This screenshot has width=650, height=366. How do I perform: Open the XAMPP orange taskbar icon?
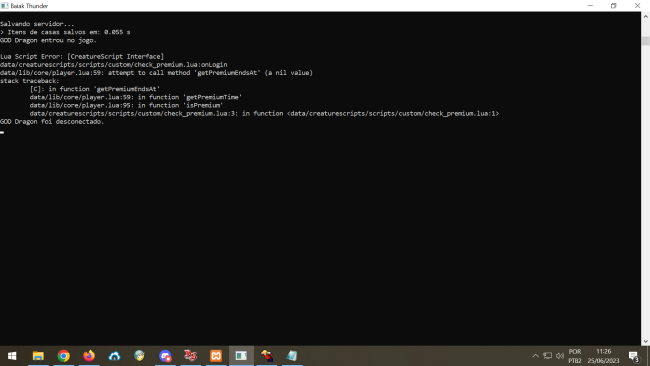pyautogui.click(x=216, y=356)
